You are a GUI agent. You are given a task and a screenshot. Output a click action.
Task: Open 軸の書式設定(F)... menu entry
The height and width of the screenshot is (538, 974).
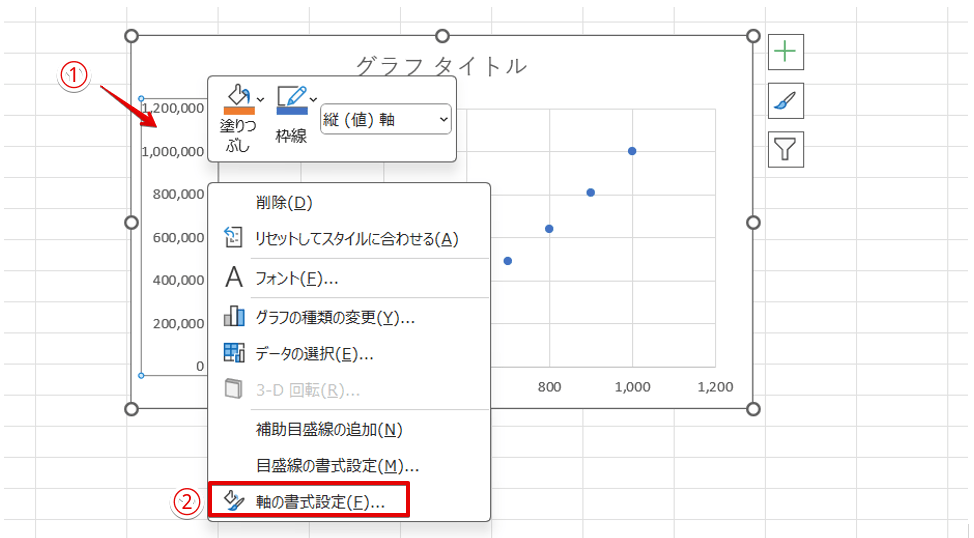(349, 501)
